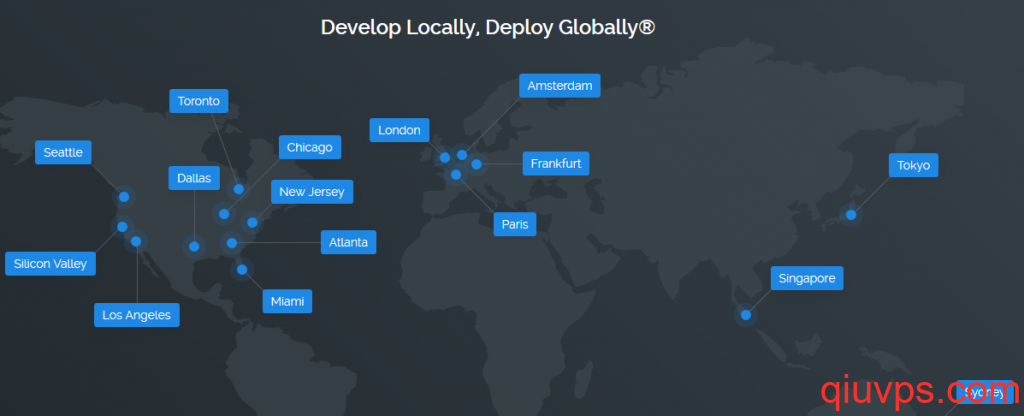The width and height of the screenshot is (1024, 416).
Task: Click the Dallas location label
Action: 194,178
